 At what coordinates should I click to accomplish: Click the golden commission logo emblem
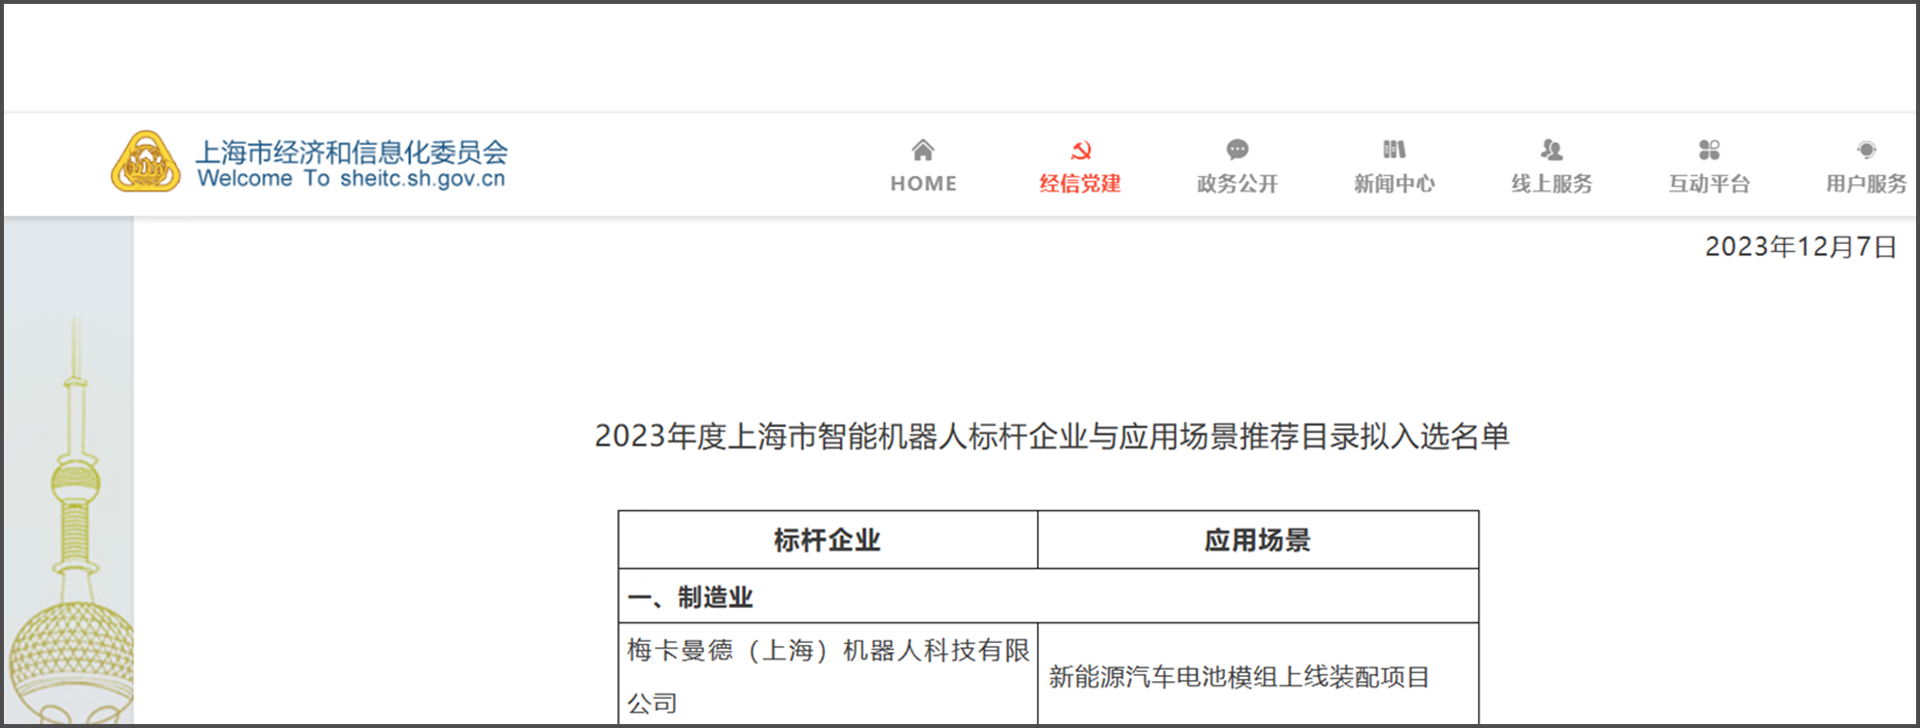click(146, 162)
